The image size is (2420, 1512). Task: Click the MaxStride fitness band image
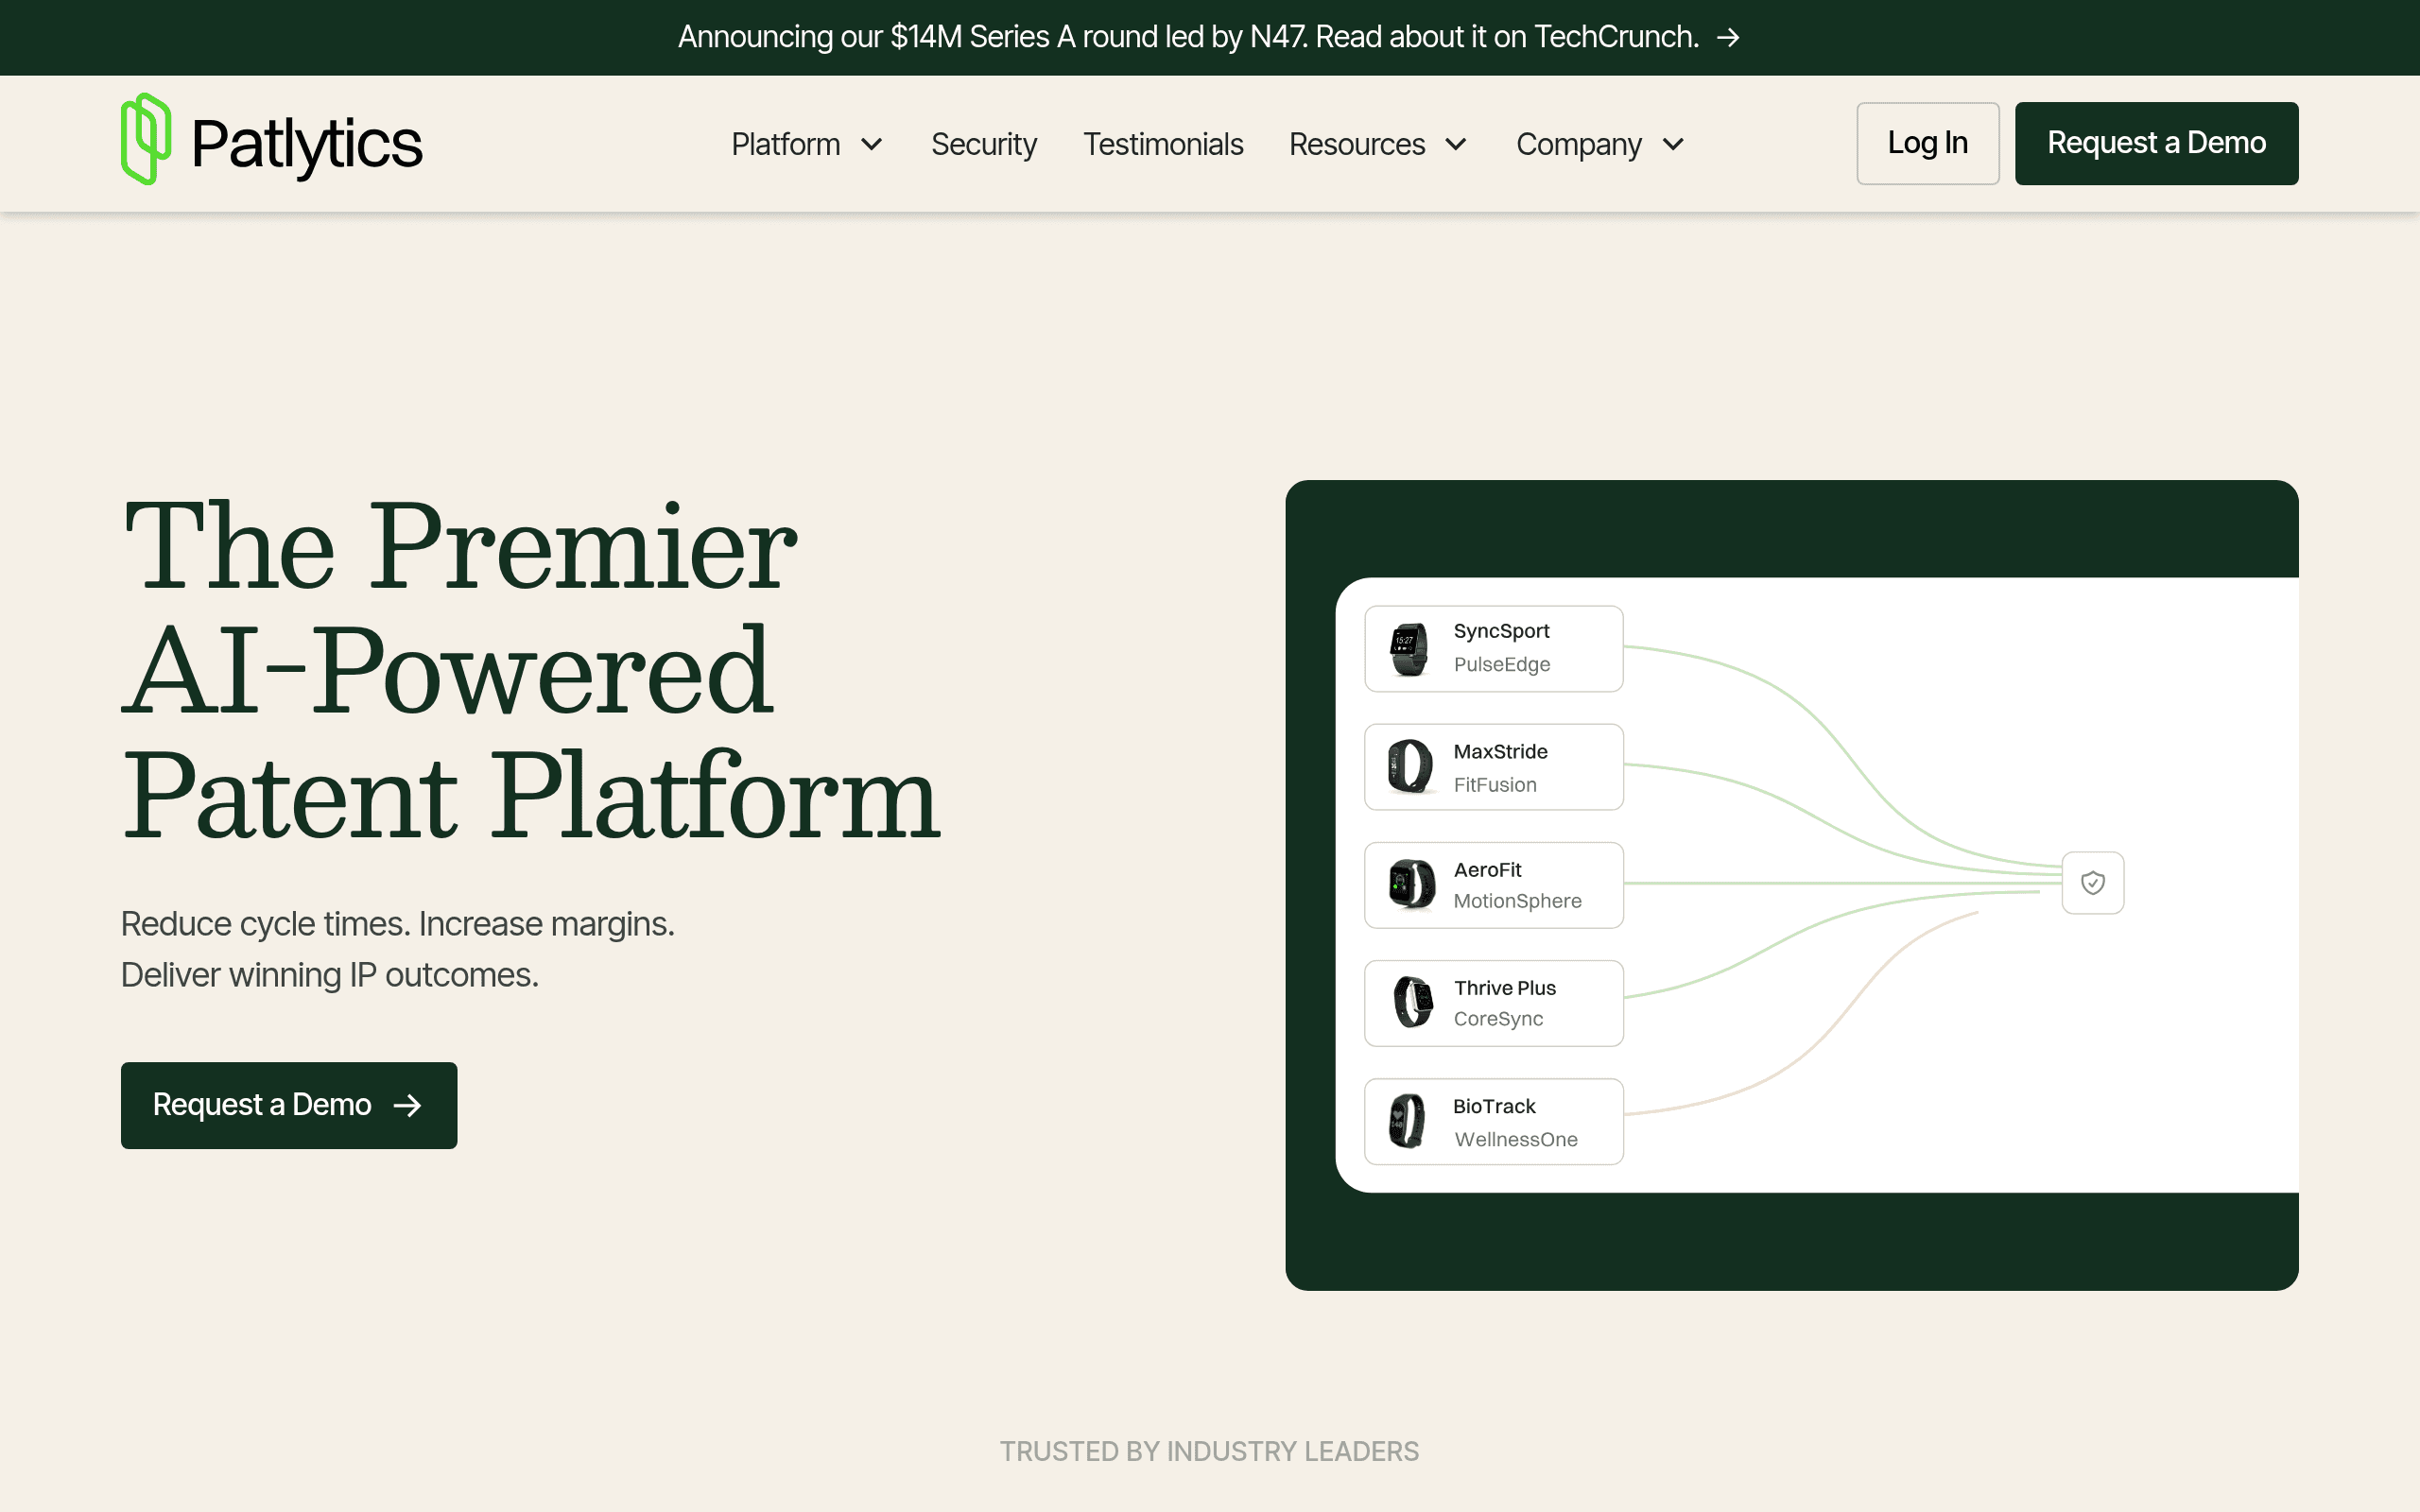(1410, 767)
